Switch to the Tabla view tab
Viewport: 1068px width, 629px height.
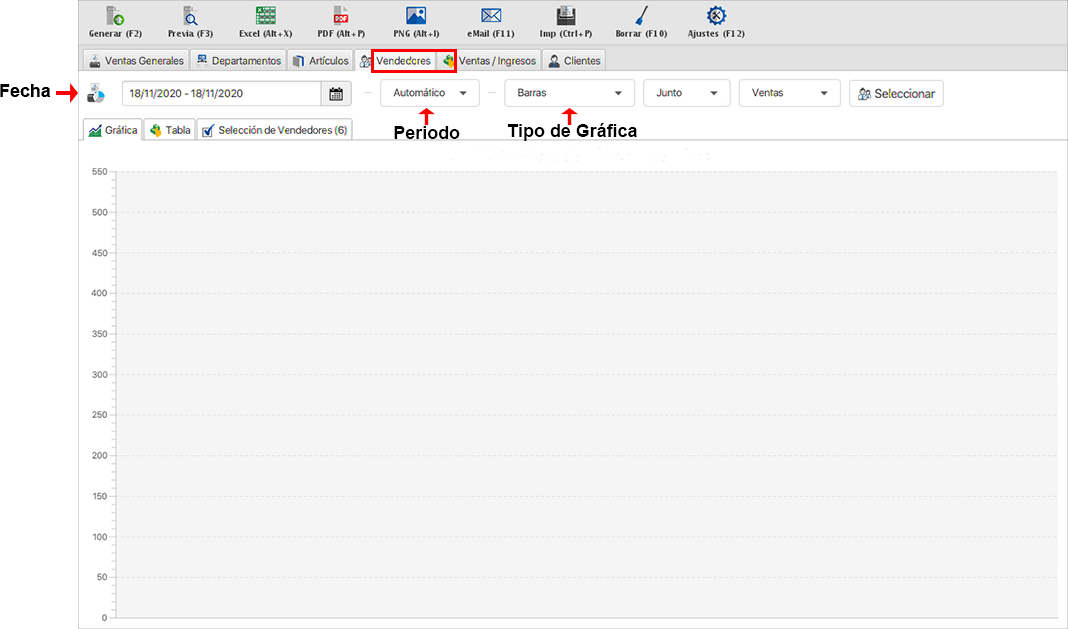click(169, 130)
